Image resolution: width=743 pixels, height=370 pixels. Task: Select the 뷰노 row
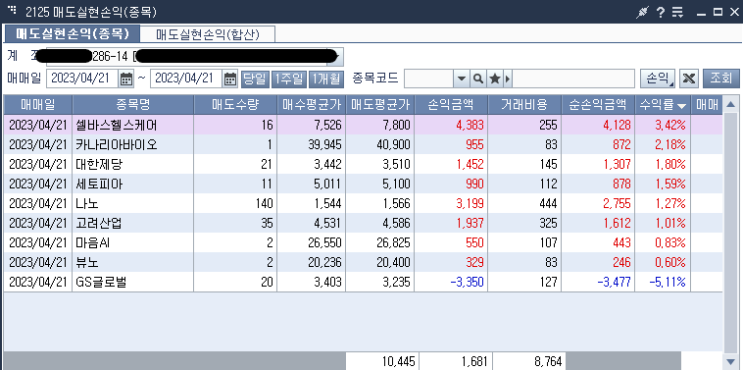click(x=363, y=262)
